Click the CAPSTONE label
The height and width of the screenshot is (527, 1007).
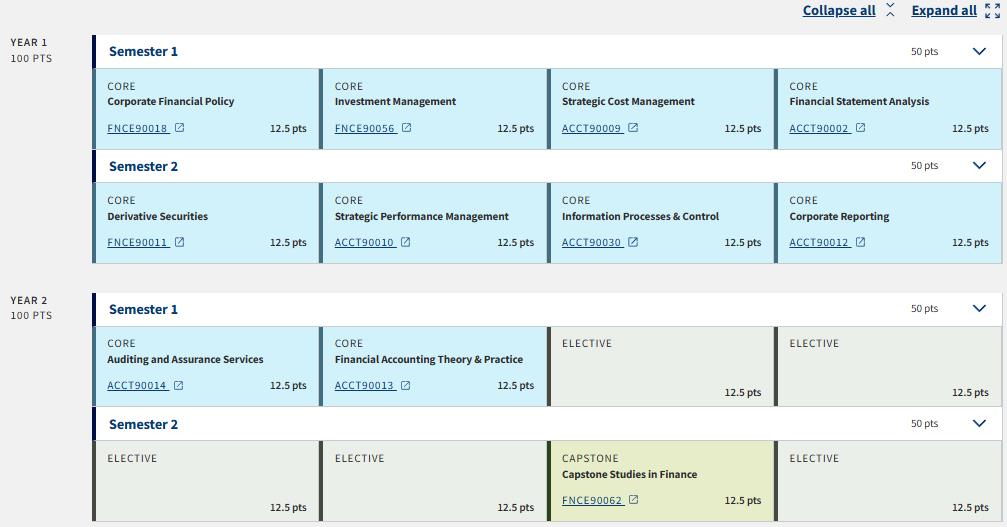click(590, 458)
